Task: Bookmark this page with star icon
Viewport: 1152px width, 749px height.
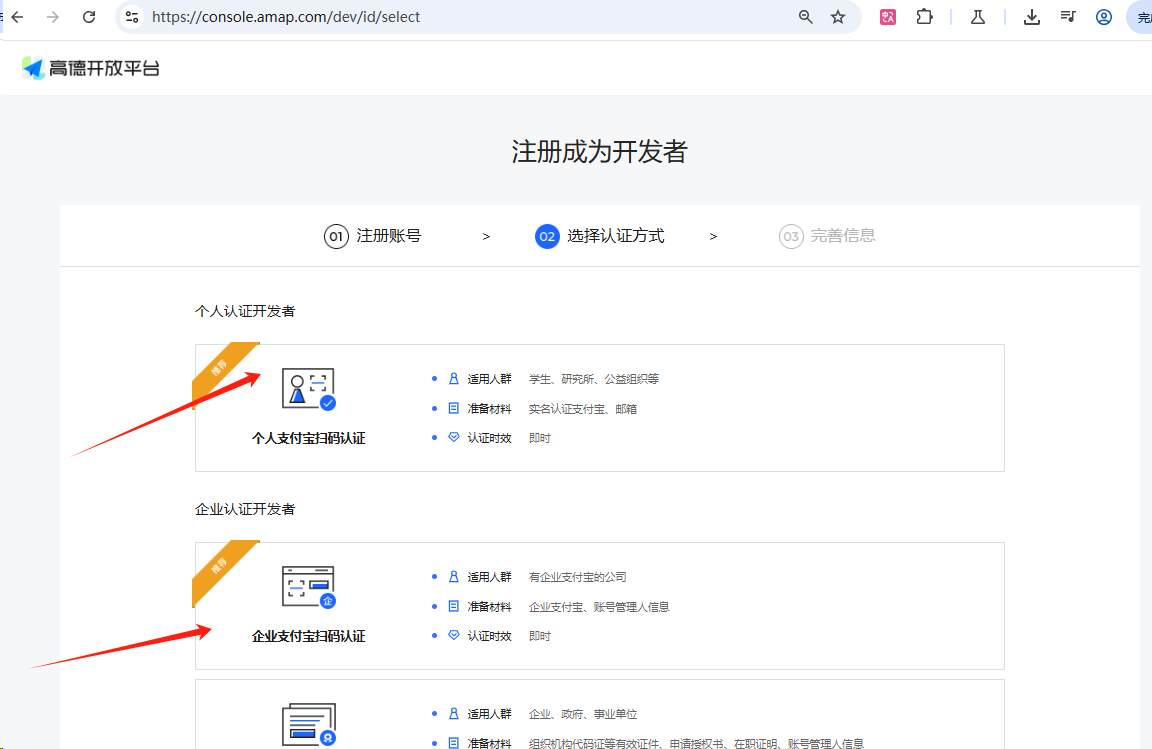Action: click(838, 17)
